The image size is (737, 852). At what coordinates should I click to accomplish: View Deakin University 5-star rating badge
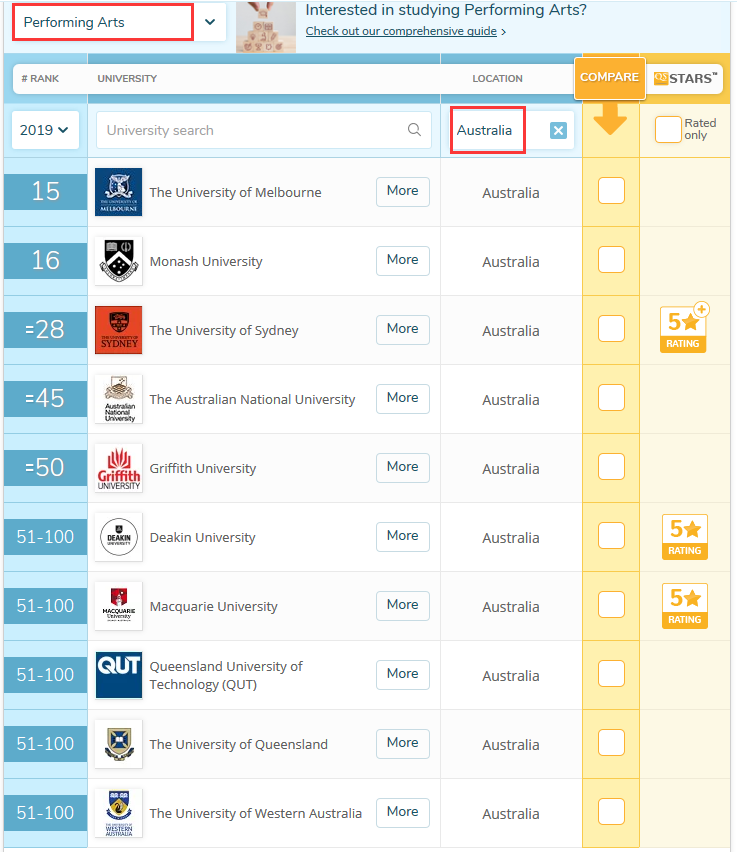[685, 537]
